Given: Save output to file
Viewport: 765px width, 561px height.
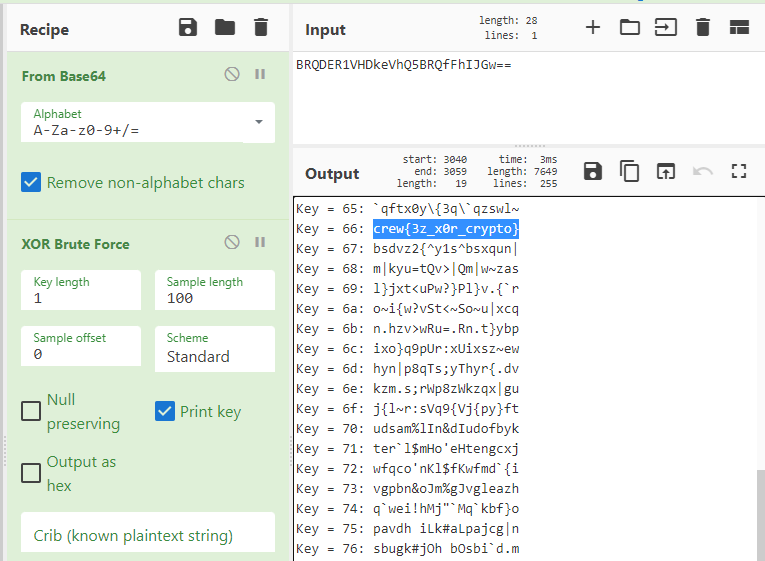Looking at the screenshot, I should [593, 171].
